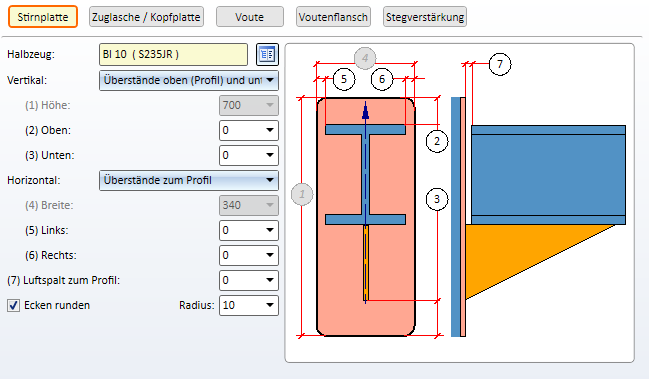The width and height of the screenshot is (649, 379).
Task: Click circled marker 3 in the diagram
Action: click(x=437, y=199)
